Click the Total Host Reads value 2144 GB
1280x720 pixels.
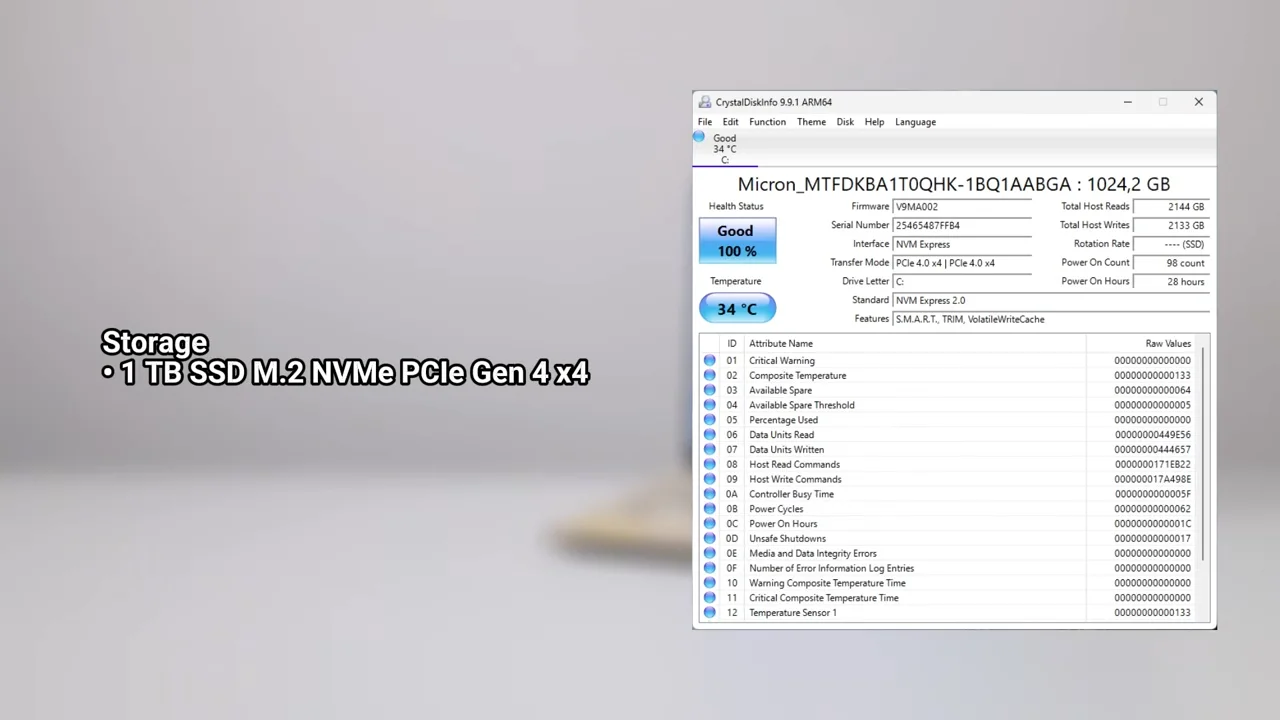pos(1173,207)
